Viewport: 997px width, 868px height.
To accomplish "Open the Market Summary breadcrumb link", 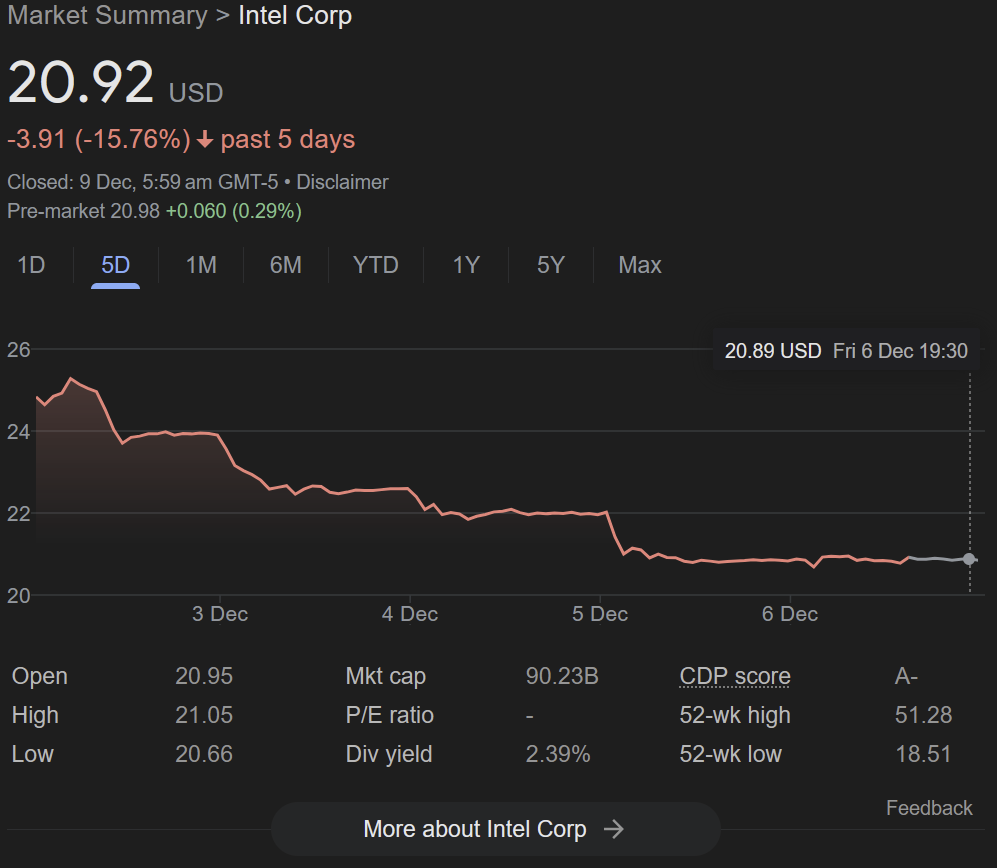I will coord(107,15).
